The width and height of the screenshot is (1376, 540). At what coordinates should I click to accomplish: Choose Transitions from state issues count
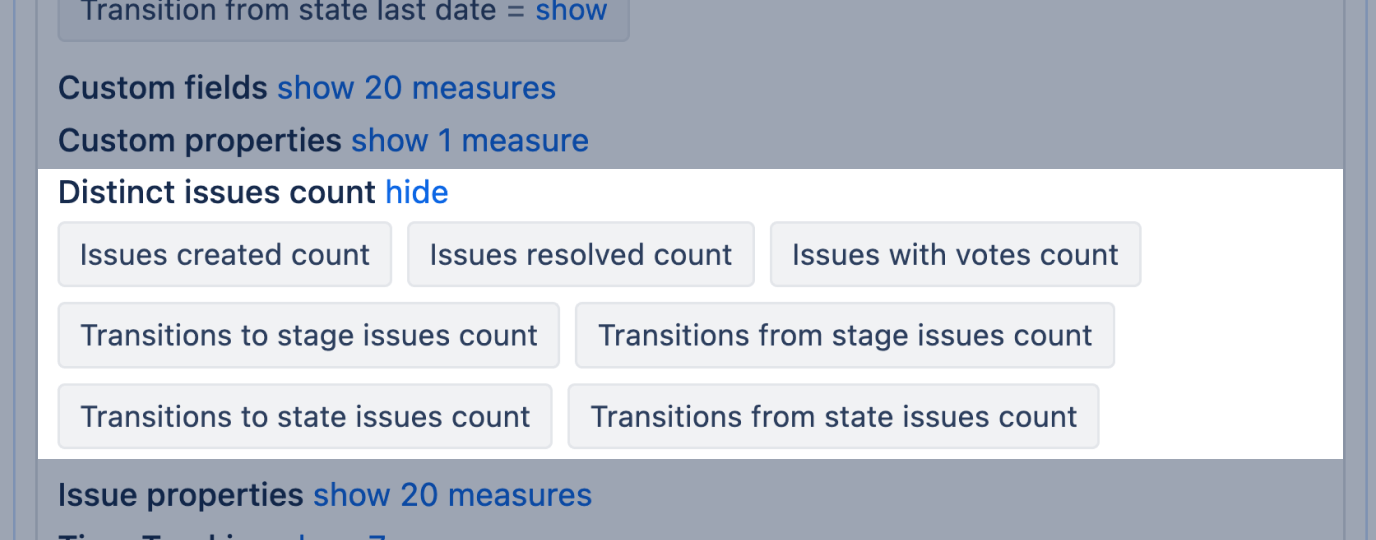pyautogui.click(x=833, y=416)
